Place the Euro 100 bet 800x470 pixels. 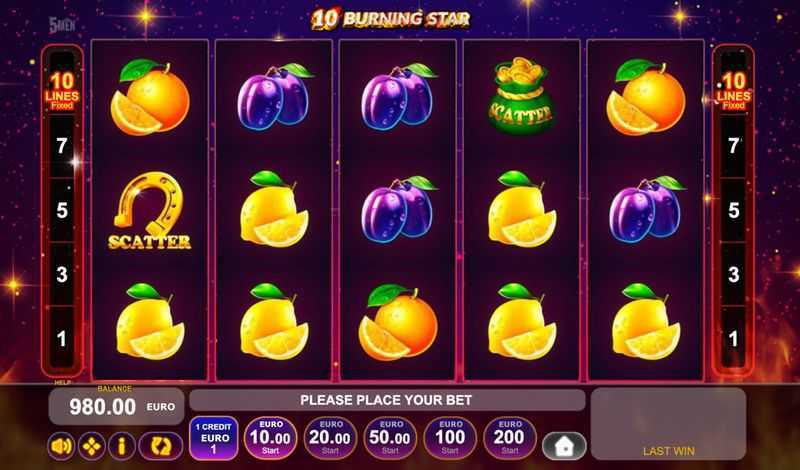pos(450,438)
